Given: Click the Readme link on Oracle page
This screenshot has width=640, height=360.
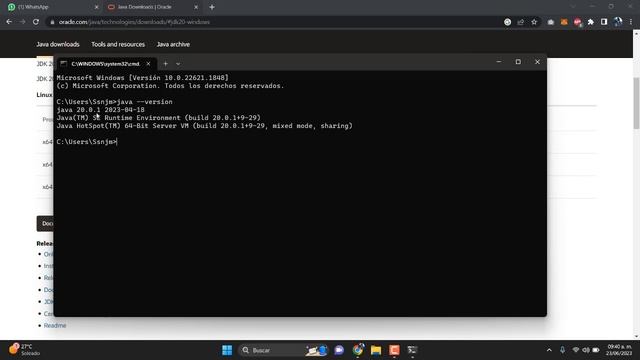Looking at the screenshot, I should click(x=55, y=325).
